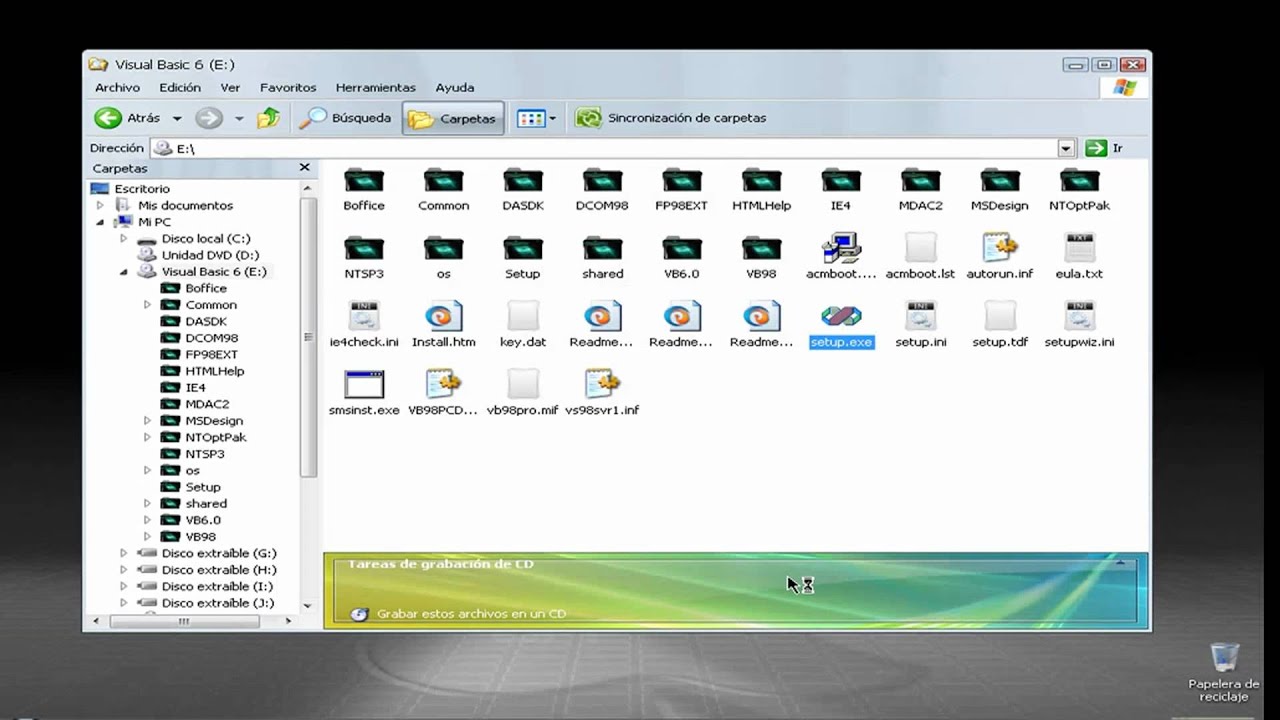
Task: Select the HTMLHelp folder icon in file pane
Action: 761,181
